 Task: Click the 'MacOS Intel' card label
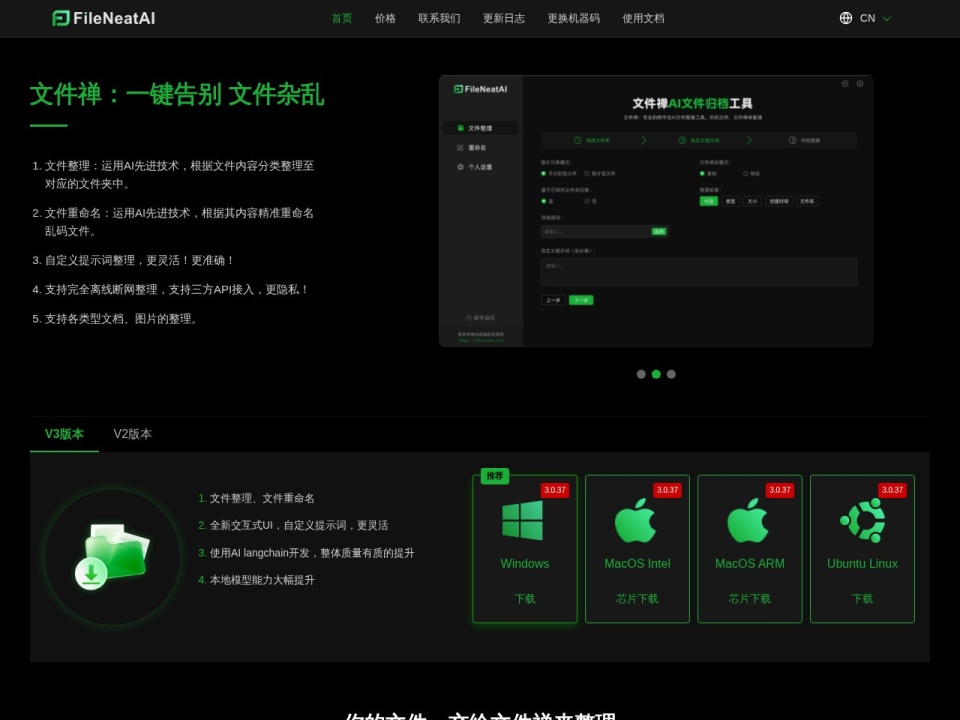coord(637,563)
